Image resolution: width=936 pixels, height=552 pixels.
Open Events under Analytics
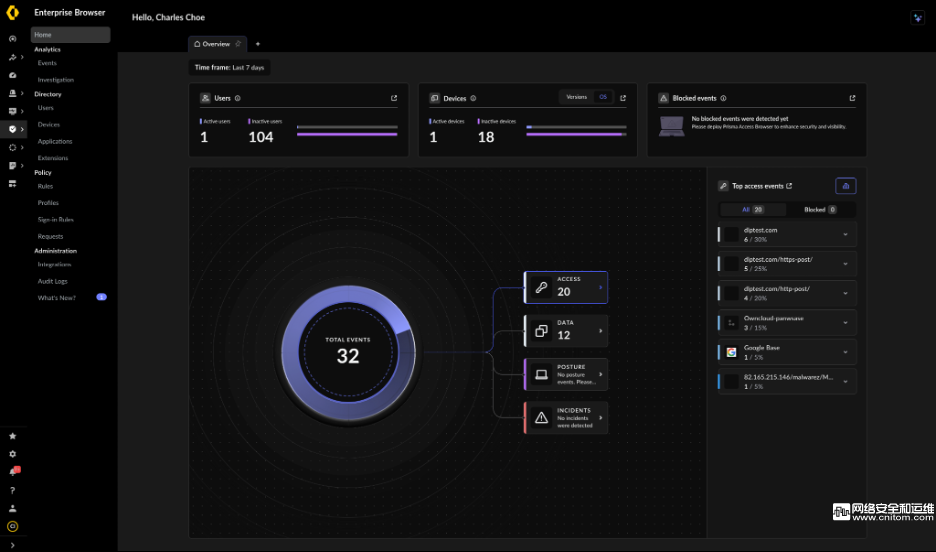coord(47,63)
